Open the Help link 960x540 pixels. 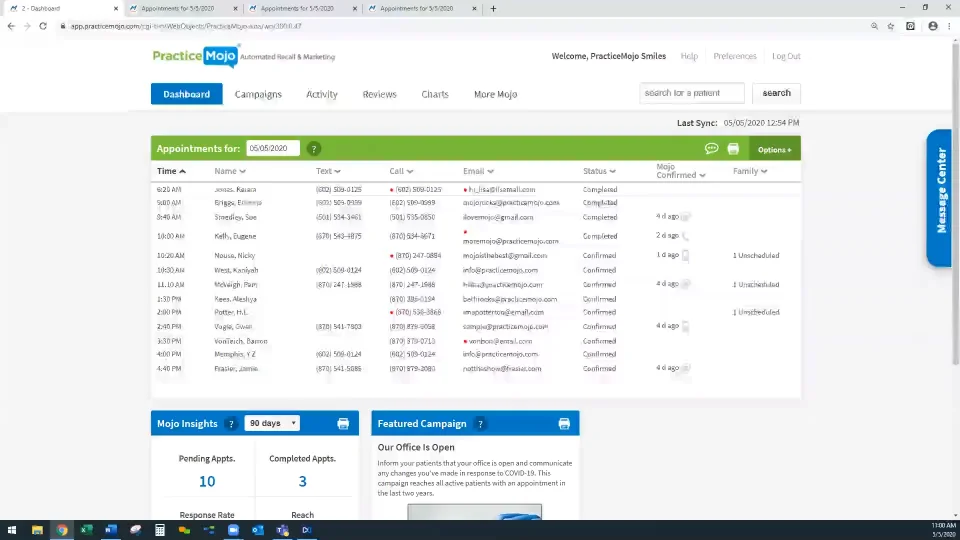point(689,56)
